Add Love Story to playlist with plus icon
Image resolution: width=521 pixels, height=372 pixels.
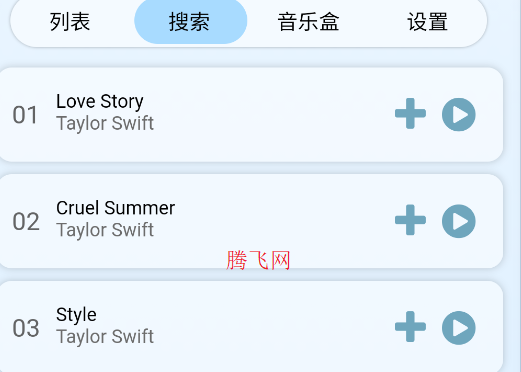[410, 114]
